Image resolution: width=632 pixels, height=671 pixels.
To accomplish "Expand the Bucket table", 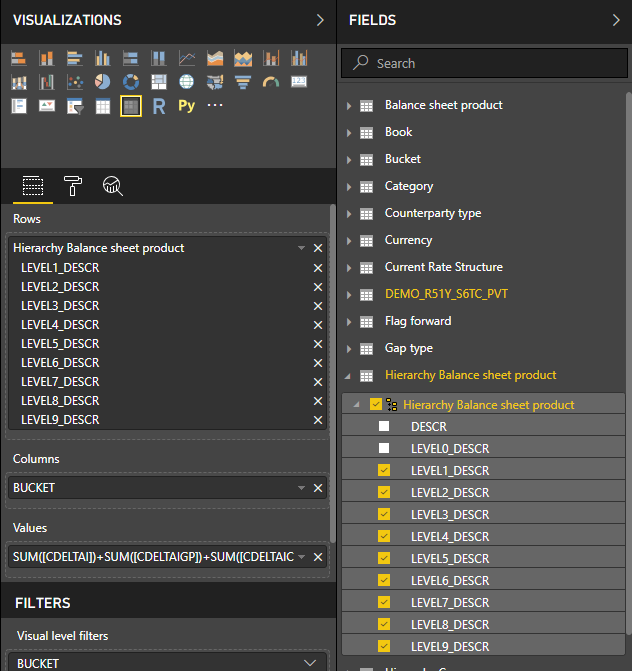I will click(349, 160).
